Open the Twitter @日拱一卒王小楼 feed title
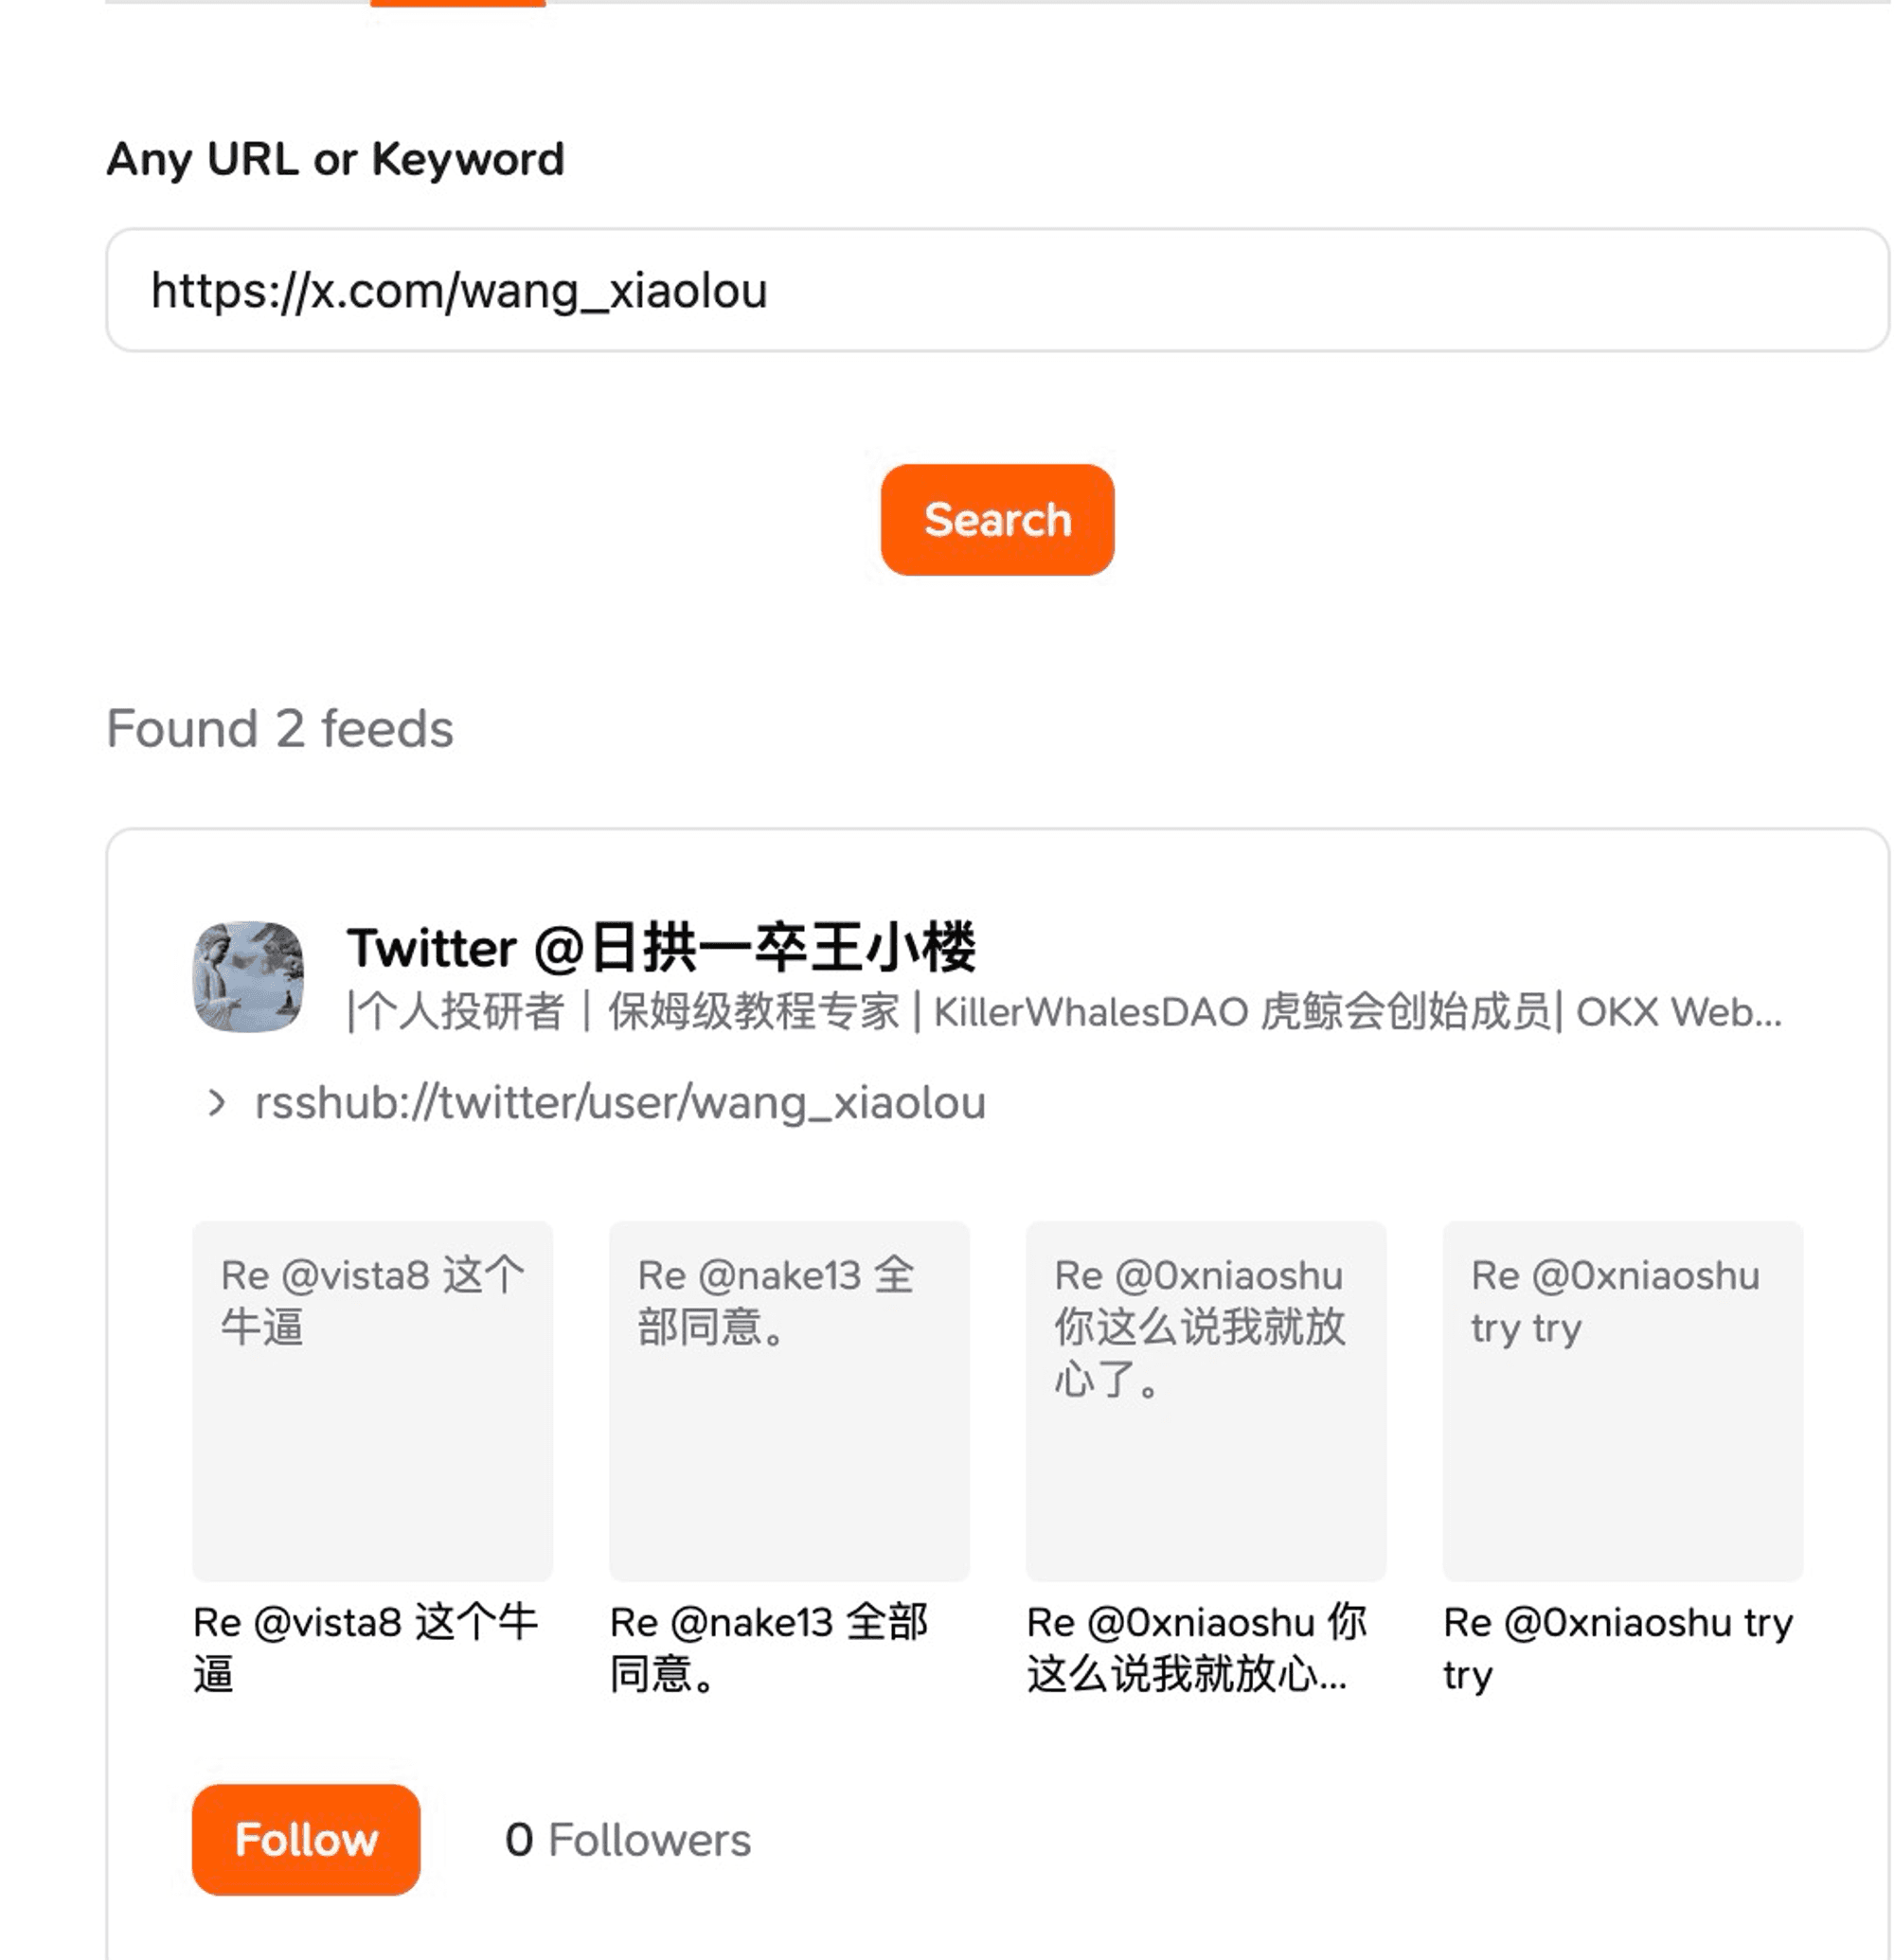This screenshot has width=1894, height=1960. click(661, 947)
